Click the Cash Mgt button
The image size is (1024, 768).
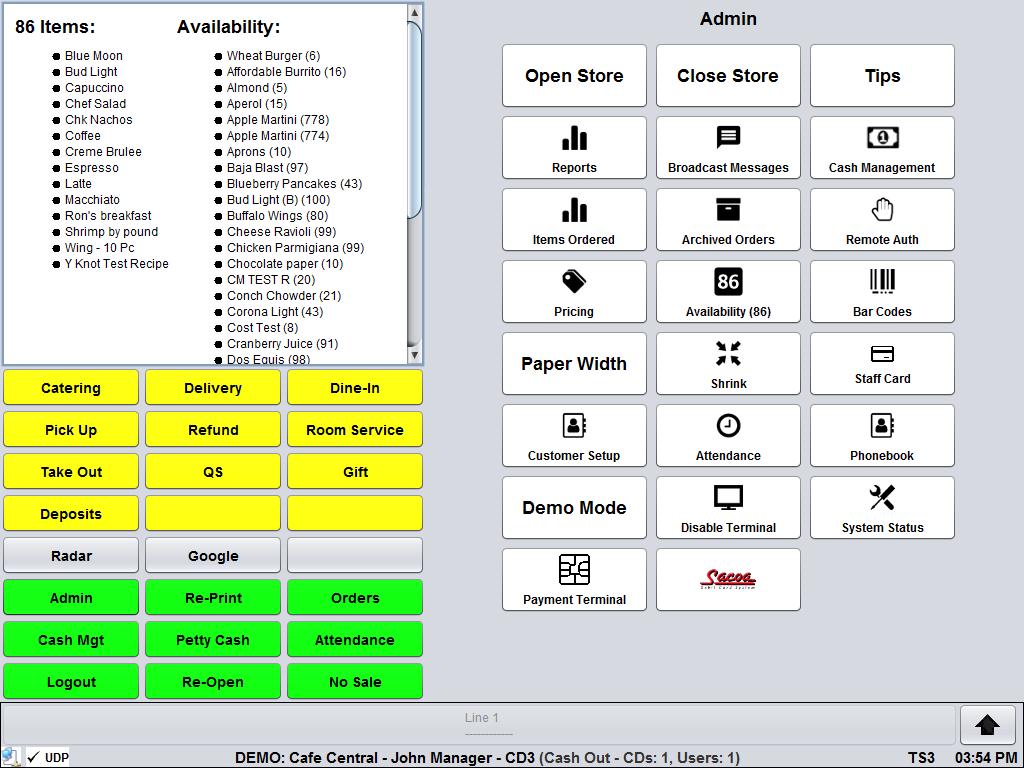(71, 639)
